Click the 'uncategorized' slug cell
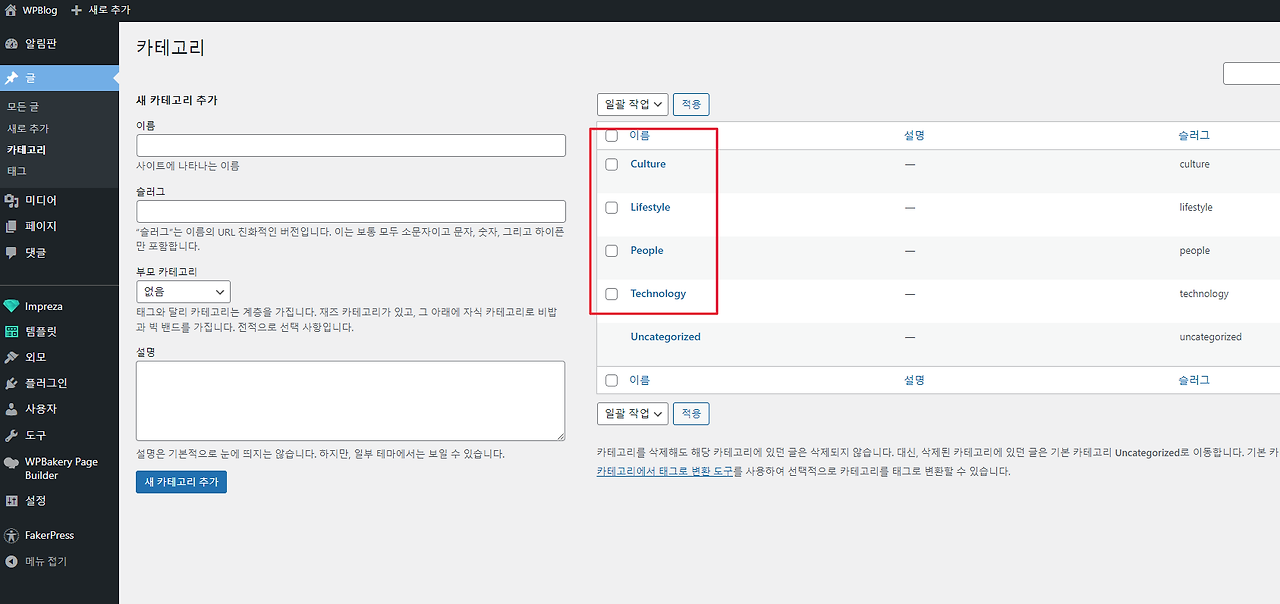 pyautogui.click(x=1210, y=337)
